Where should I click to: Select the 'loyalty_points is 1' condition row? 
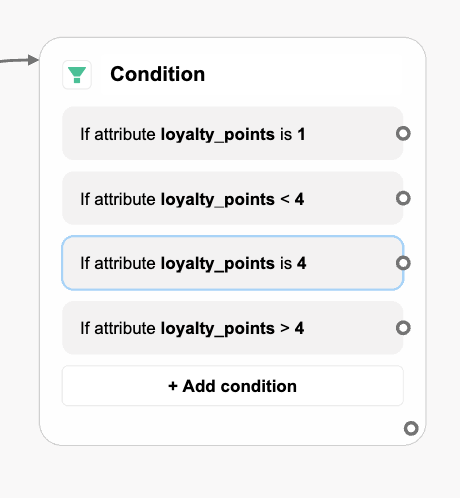tap(233, 133)
